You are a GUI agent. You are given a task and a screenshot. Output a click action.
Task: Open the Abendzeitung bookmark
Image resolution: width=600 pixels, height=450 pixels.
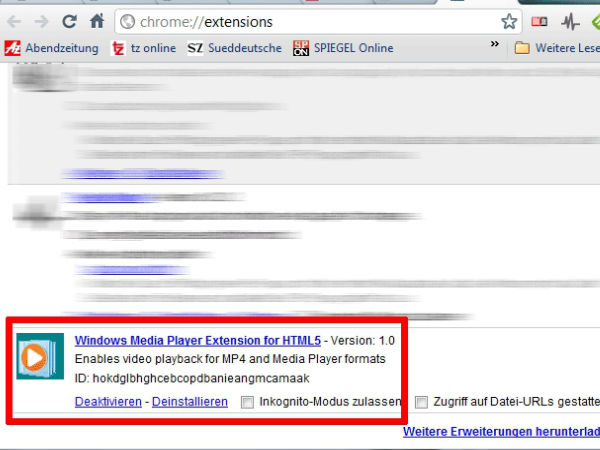pyautogui.click(x=52, y=47)
